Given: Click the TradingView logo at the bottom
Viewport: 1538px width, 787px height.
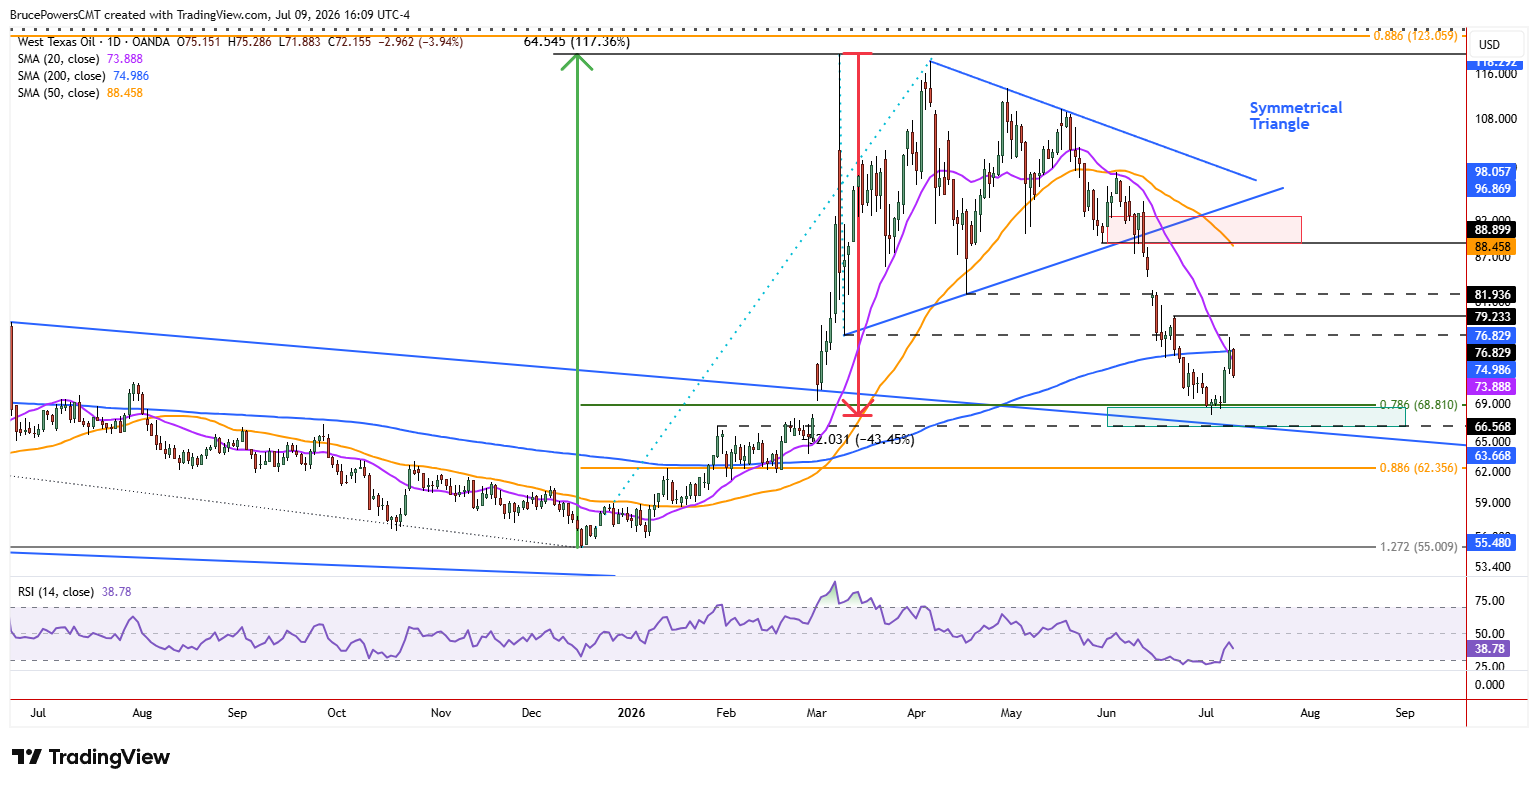Looking at the screenshot, I should pos(91,757).
